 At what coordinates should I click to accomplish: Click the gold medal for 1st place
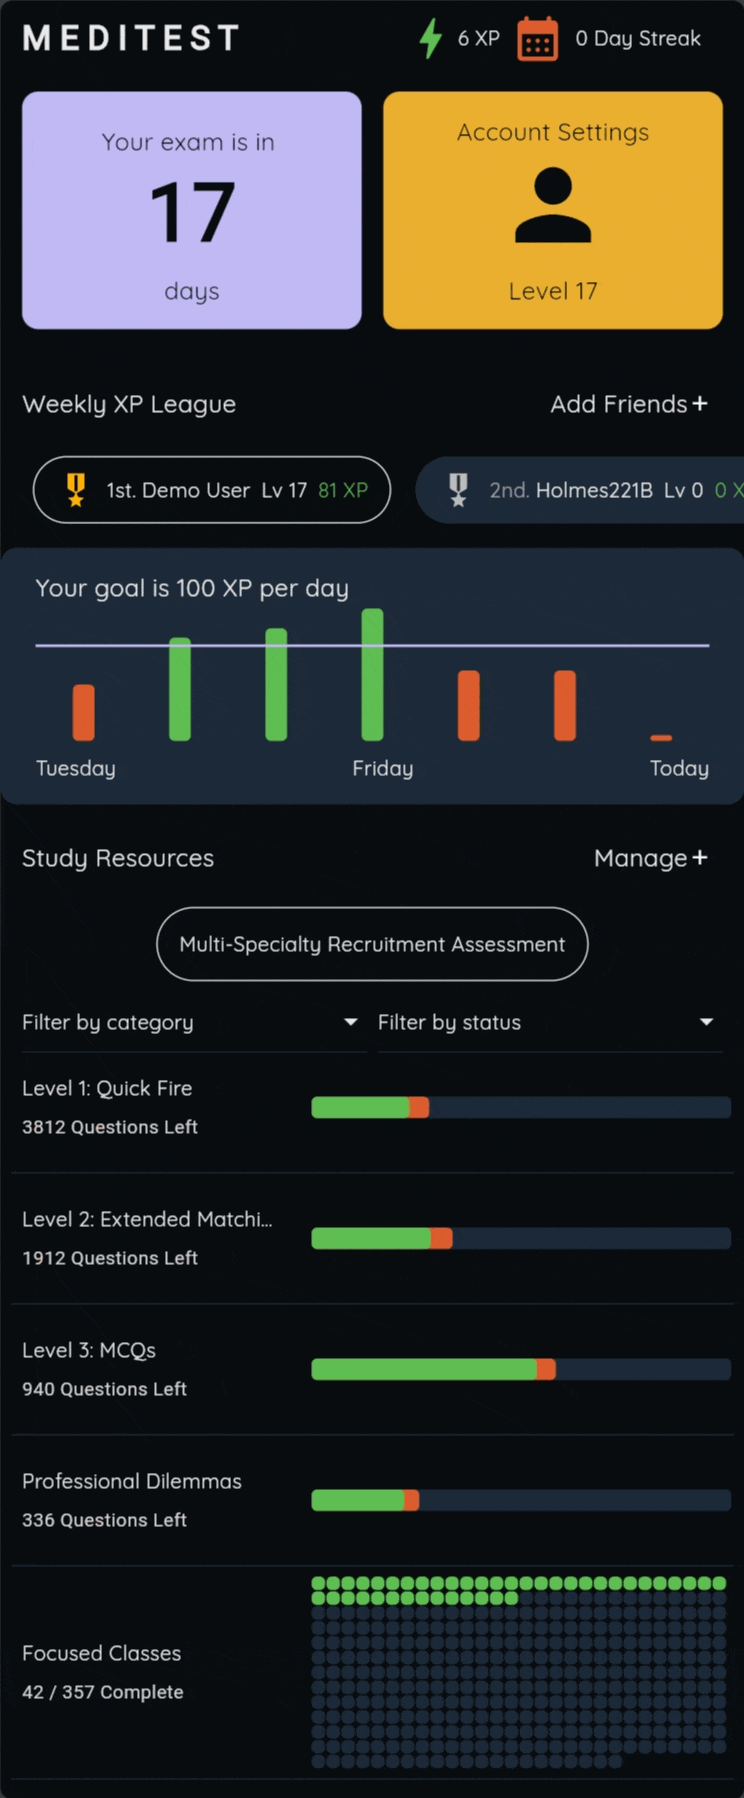coord(76,490)
